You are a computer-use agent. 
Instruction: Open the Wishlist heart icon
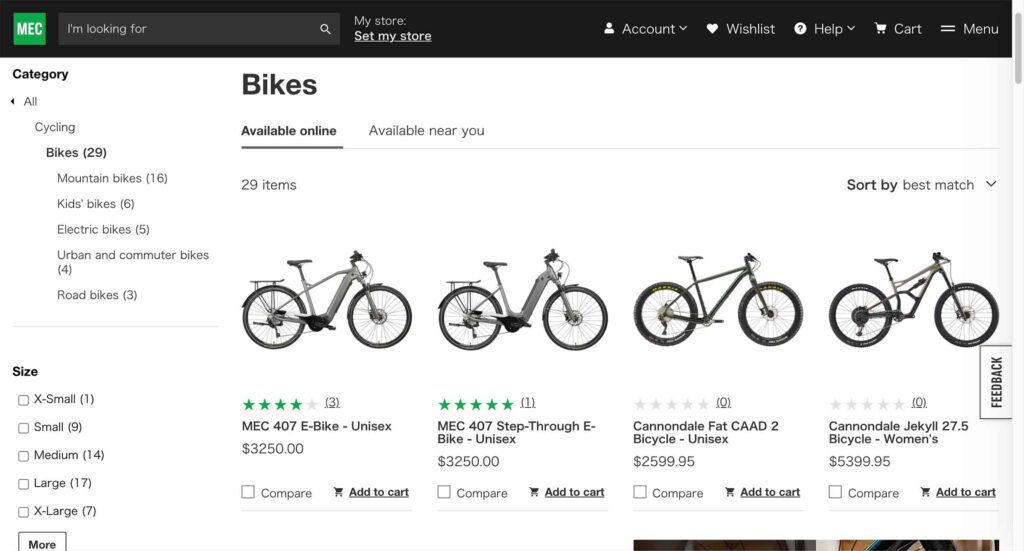[712, 29]
